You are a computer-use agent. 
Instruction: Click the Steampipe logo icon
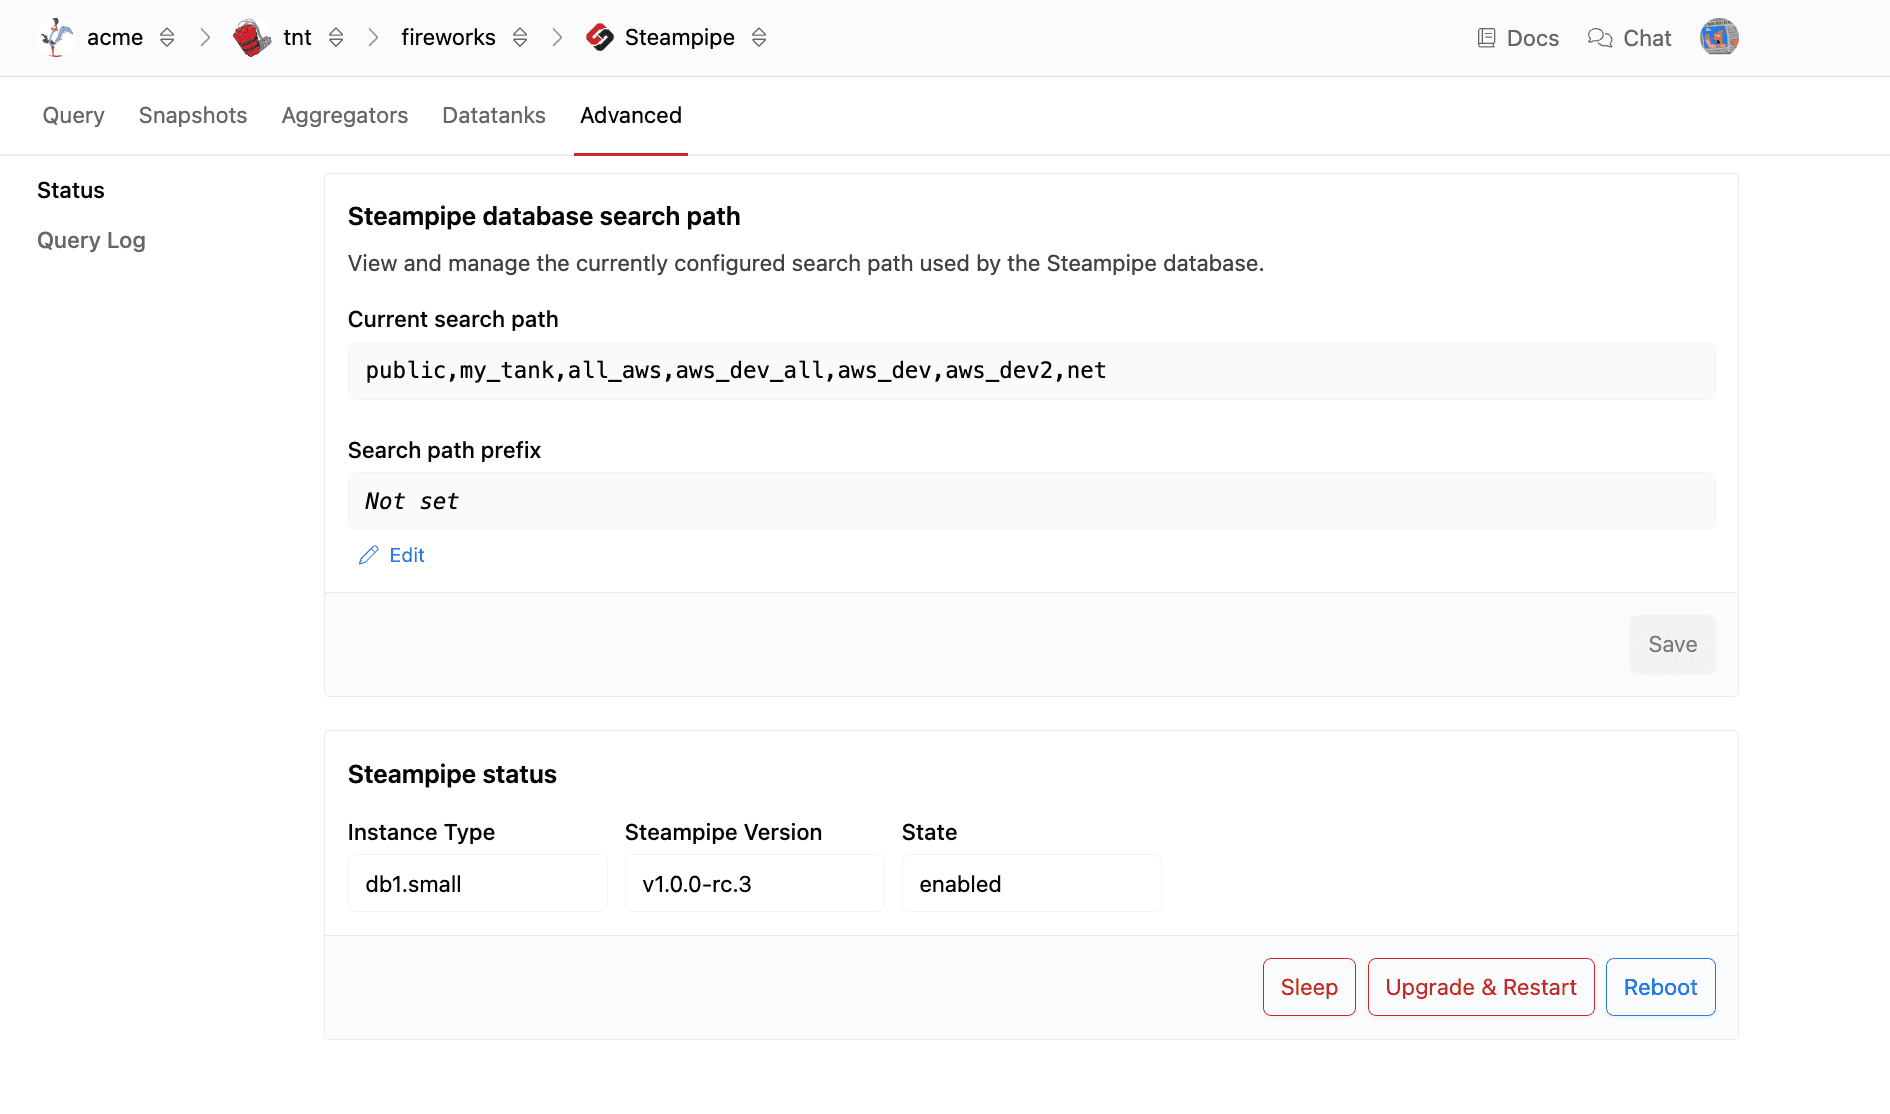pyautogui.click(x=600, y=38)
